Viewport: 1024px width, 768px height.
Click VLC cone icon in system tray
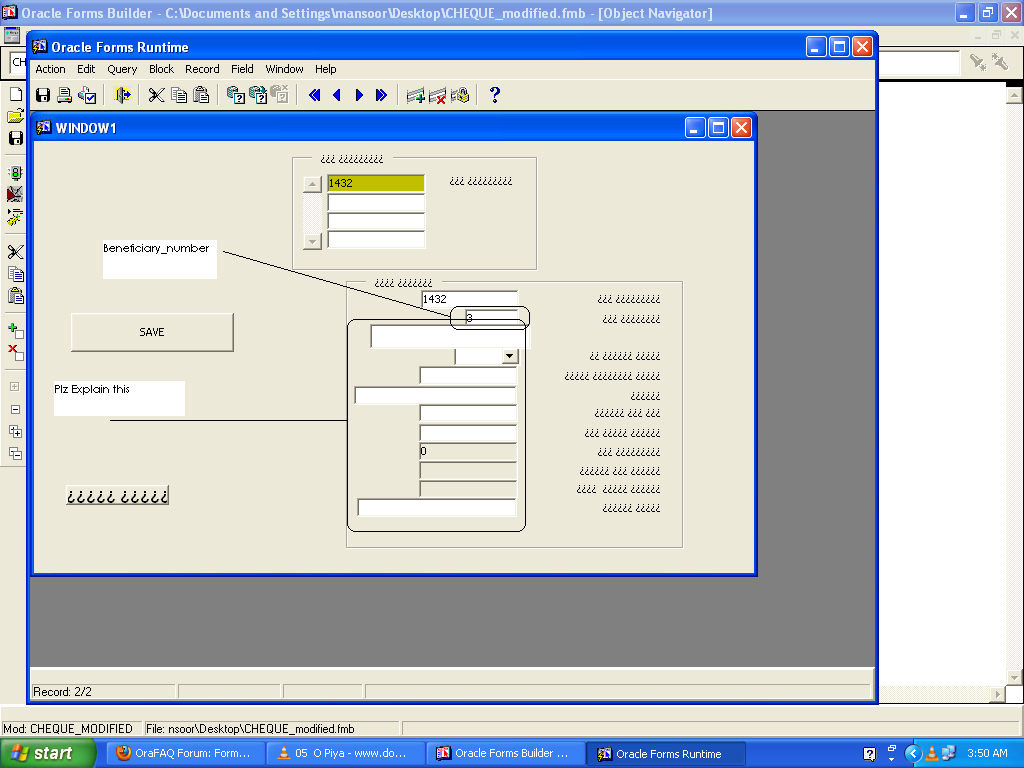point(932,754)
